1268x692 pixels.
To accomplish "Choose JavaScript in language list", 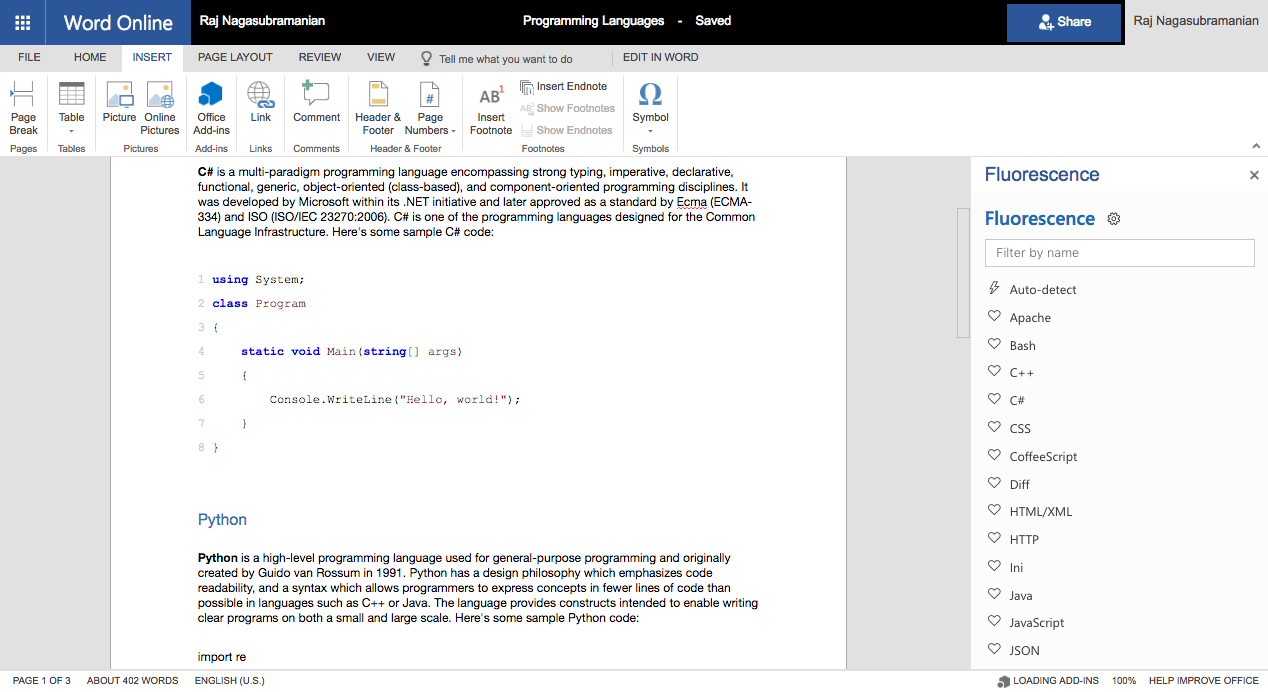I will pos(1037,623).
